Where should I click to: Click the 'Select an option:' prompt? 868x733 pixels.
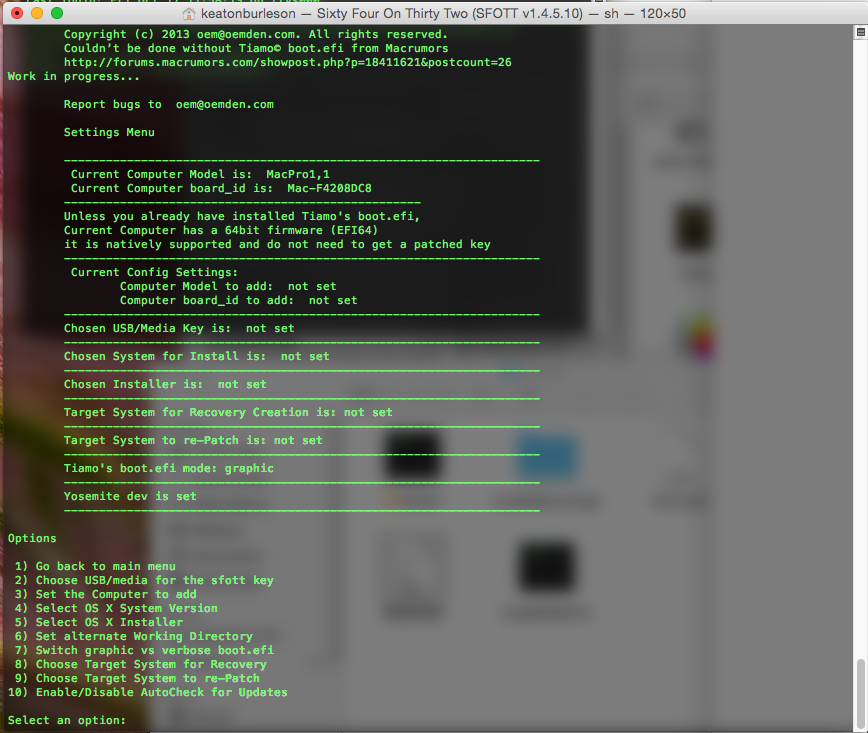pos(66,720)
